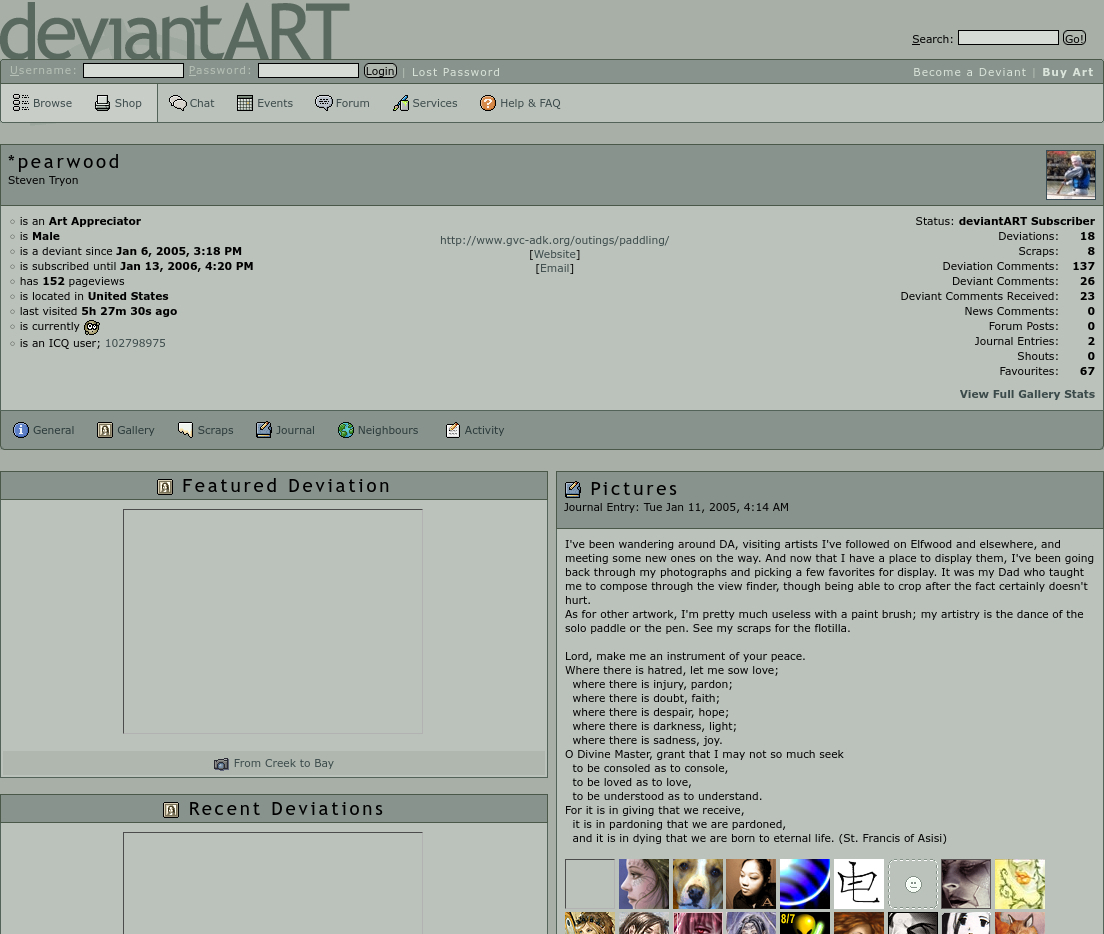
Task: Open the Featured Deviation image frame
Action: (x=272, y=621)
